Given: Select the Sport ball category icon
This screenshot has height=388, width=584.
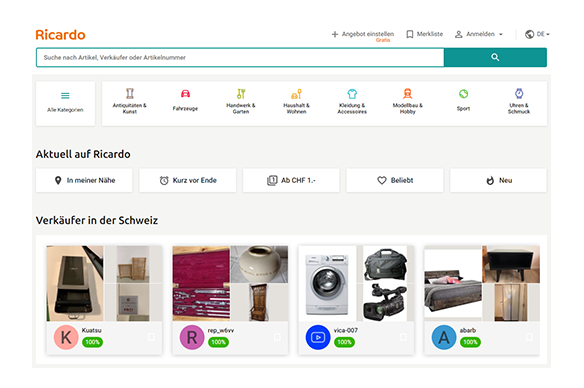Looking at the screenshot, I should 463,94.
